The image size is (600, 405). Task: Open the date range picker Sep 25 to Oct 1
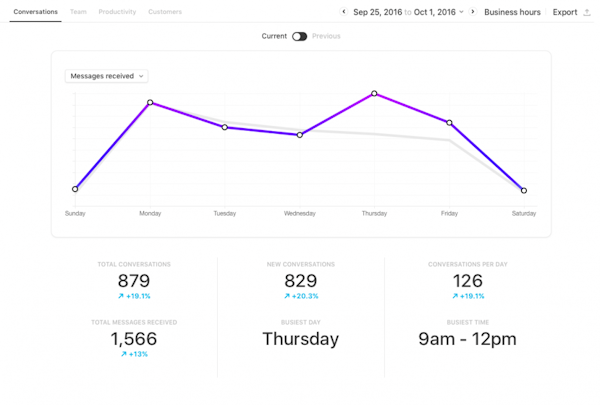point(408,12)
